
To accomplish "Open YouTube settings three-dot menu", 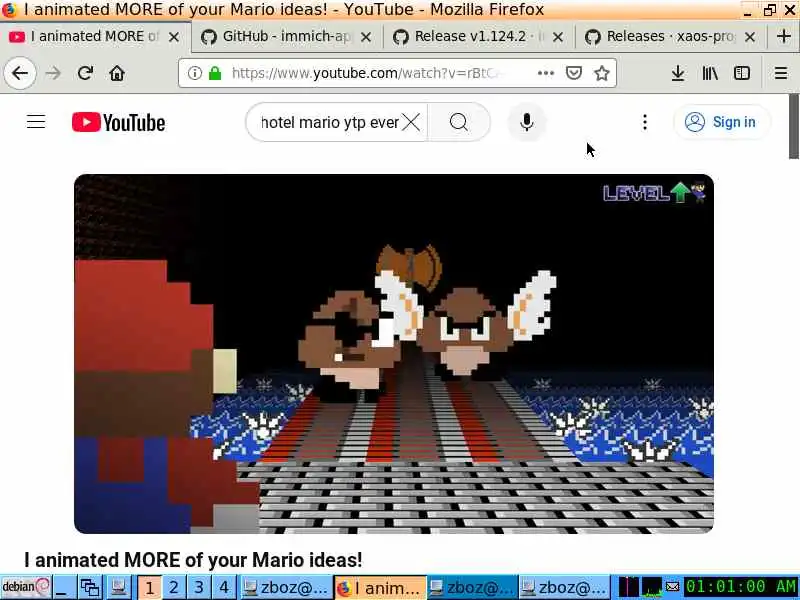I will point(645,122).
